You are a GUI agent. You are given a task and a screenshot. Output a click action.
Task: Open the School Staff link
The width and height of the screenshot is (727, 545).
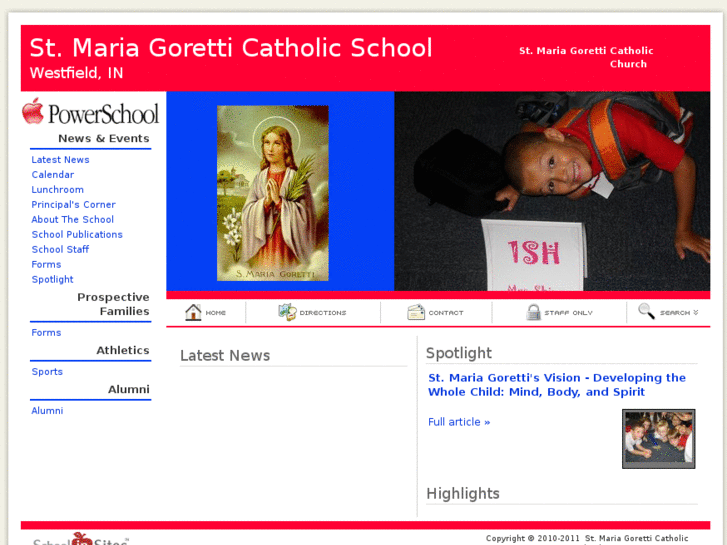60,250
